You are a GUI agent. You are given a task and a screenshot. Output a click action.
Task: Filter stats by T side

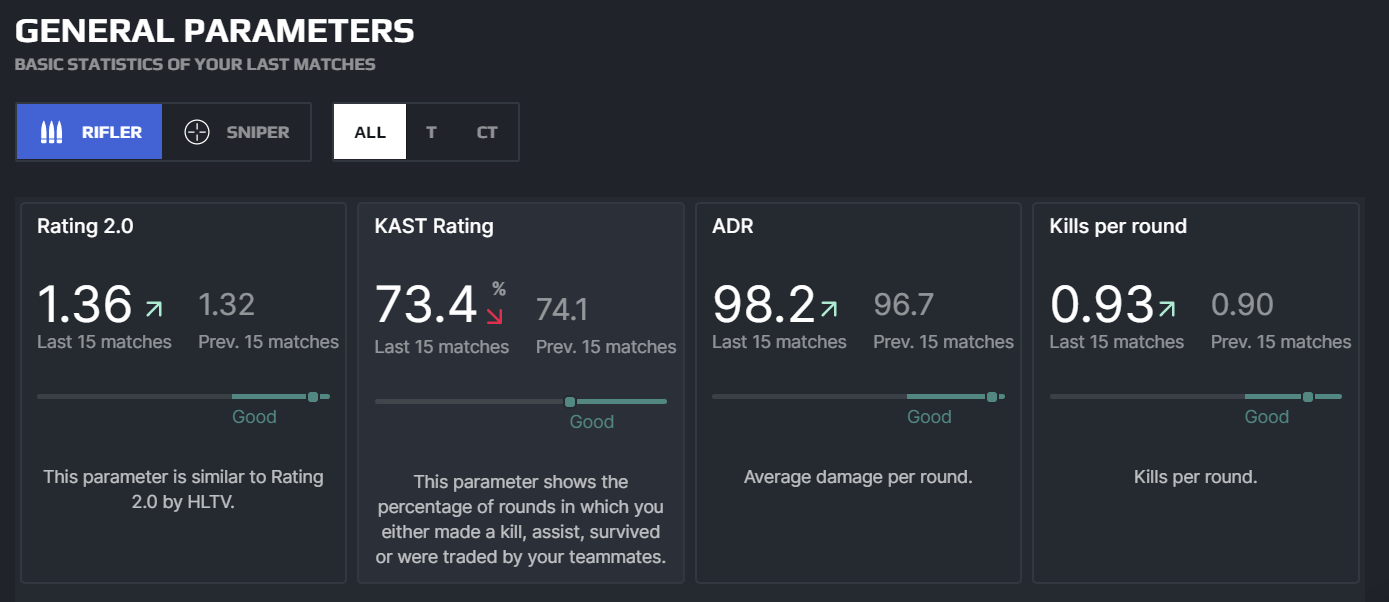click(431, 132)
